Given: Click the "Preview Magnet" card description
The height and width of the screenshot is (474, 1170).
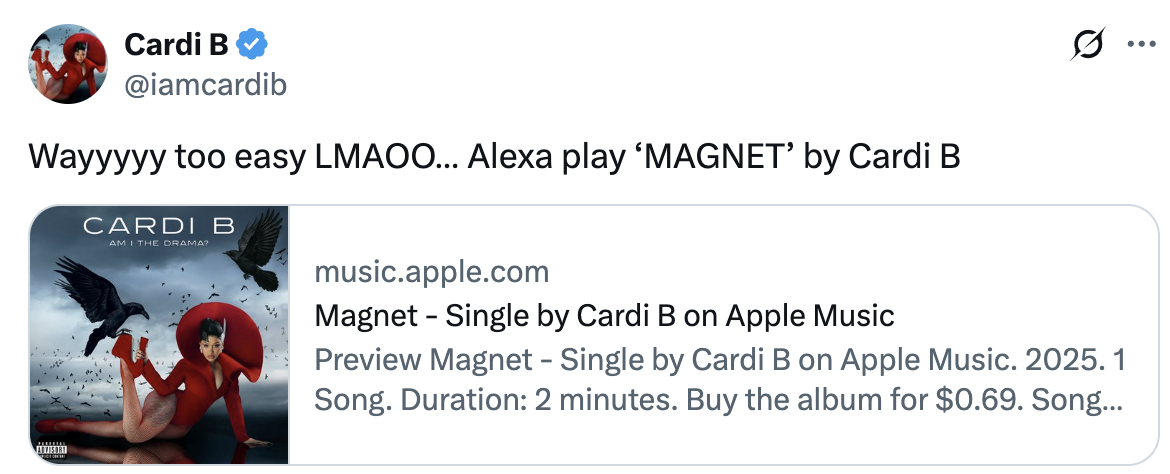Looking at the screenshot, I should pyautogui.click(x=716, y=359).
